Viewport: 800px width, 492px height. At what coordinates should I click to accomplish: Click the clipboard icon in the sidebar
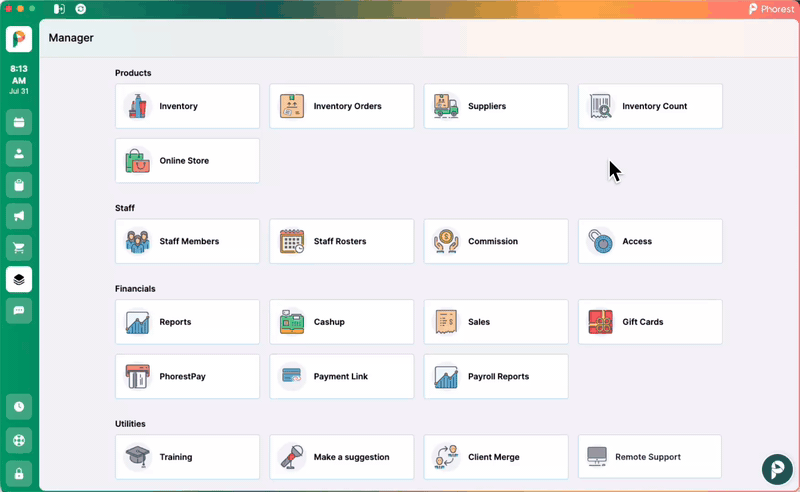pos(19,185)
